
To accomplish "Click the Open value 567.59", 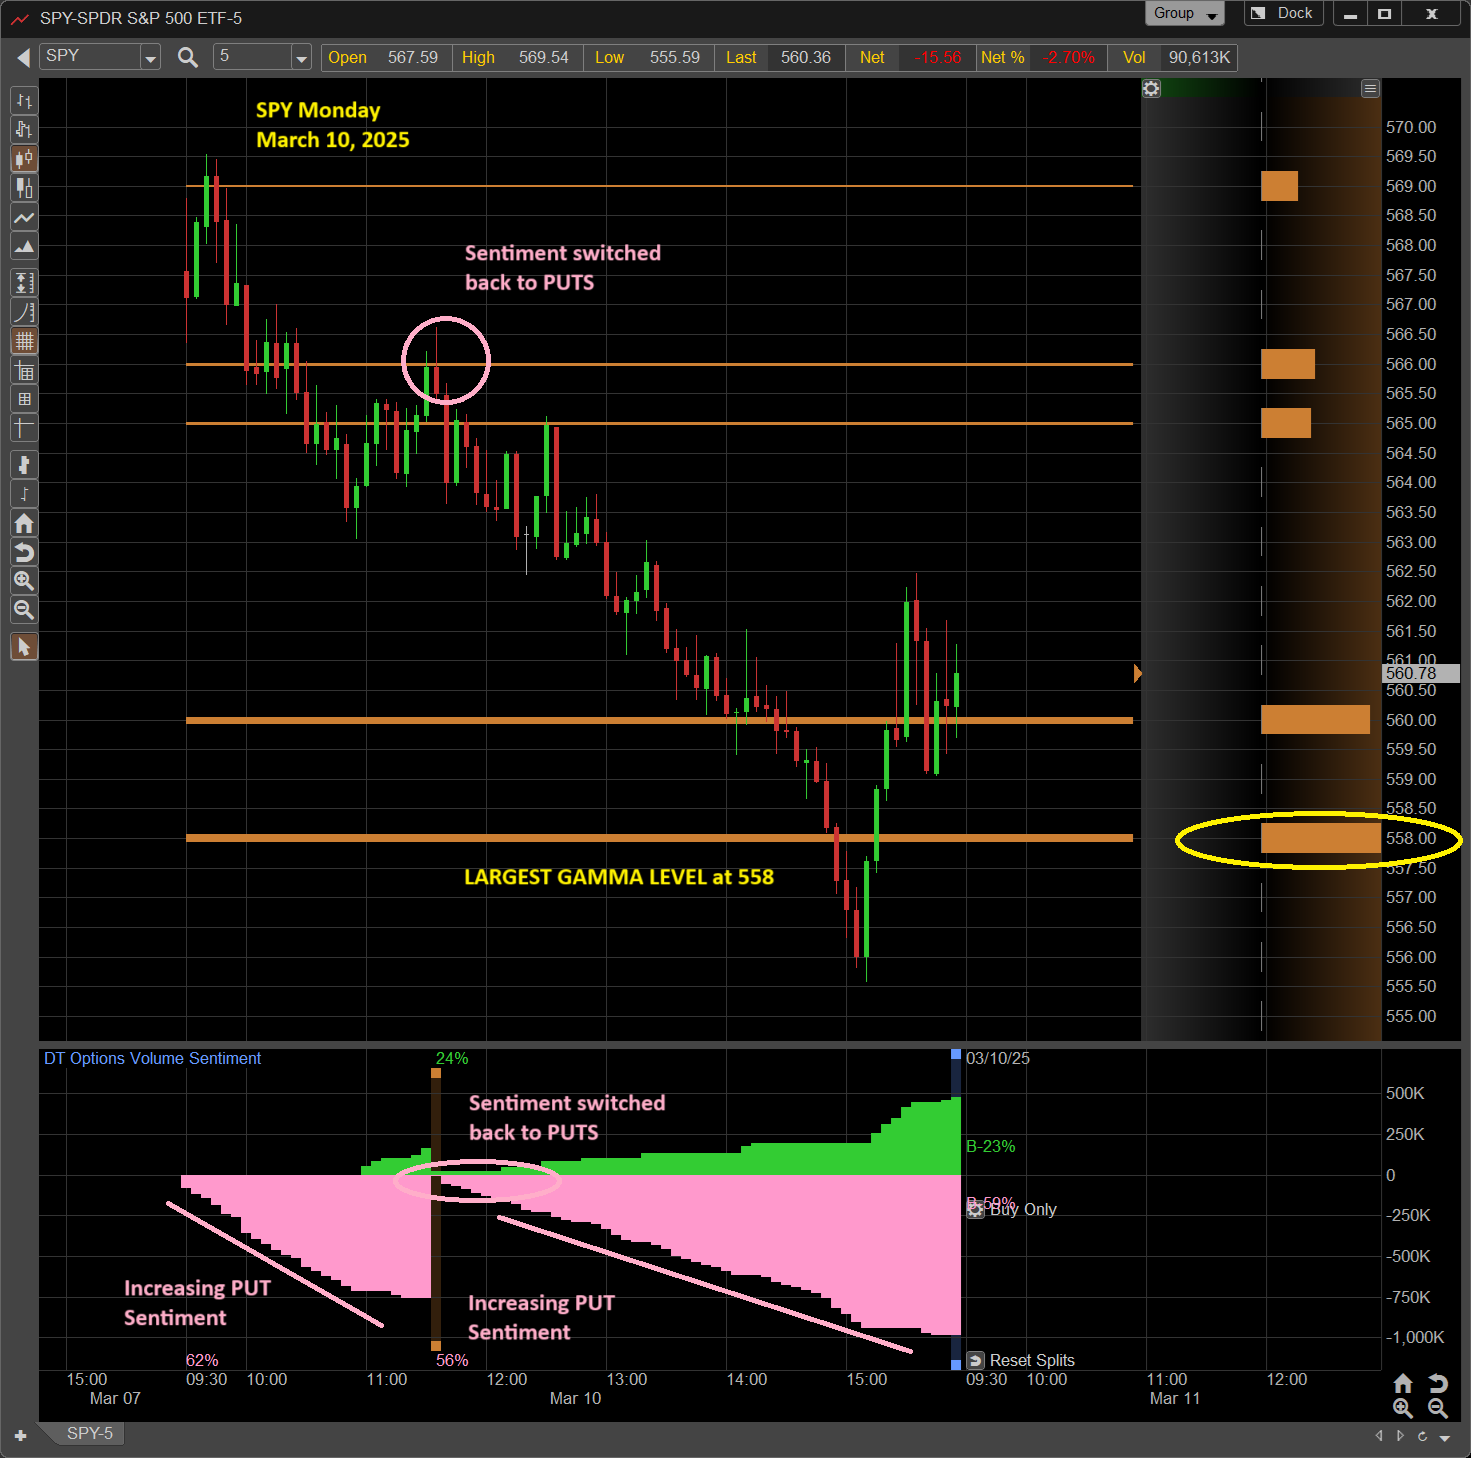I will 413,57.
